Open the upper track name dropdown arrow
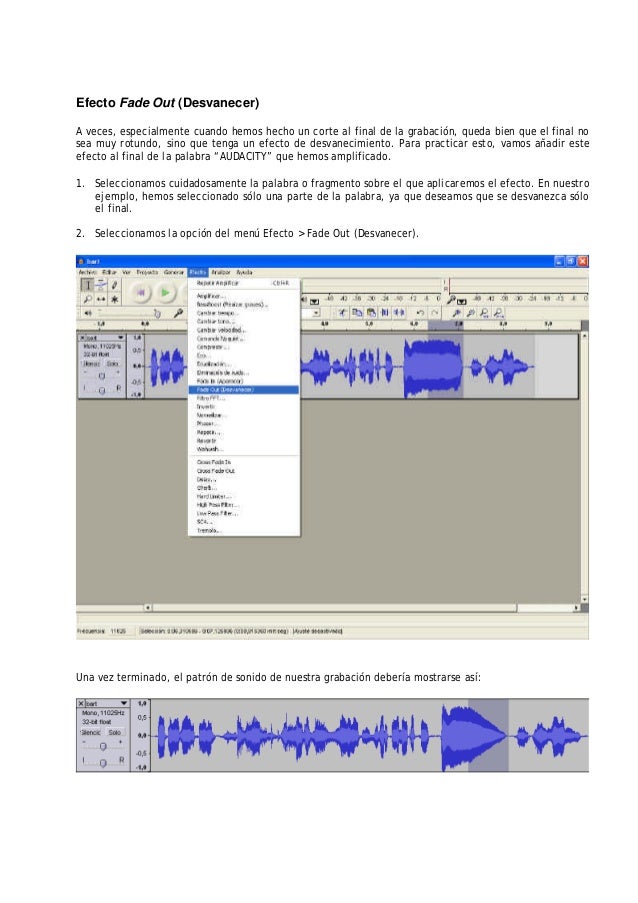Viewport: 638px width, 903px height. pos(120,337)
